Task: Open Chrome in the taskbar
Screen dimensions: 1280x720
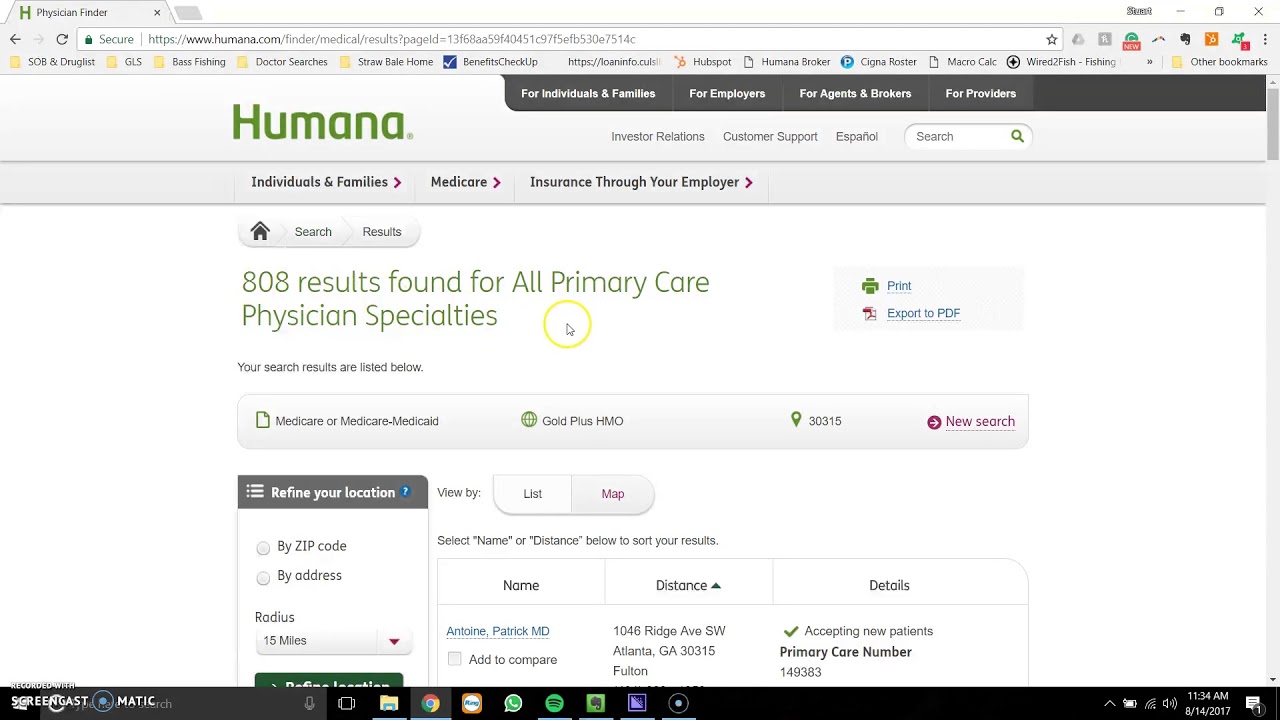Action: point(430,703)
